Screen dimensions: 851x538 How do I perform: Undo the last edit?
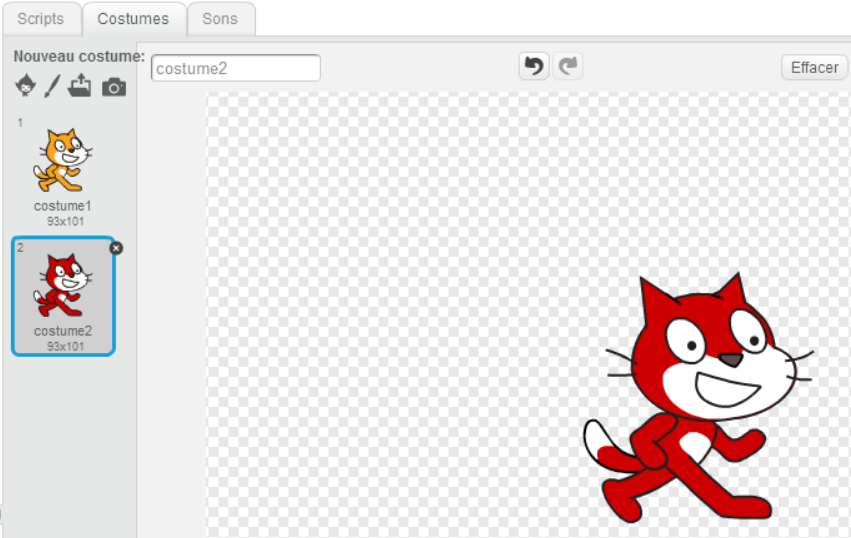[x=534, y=66]
